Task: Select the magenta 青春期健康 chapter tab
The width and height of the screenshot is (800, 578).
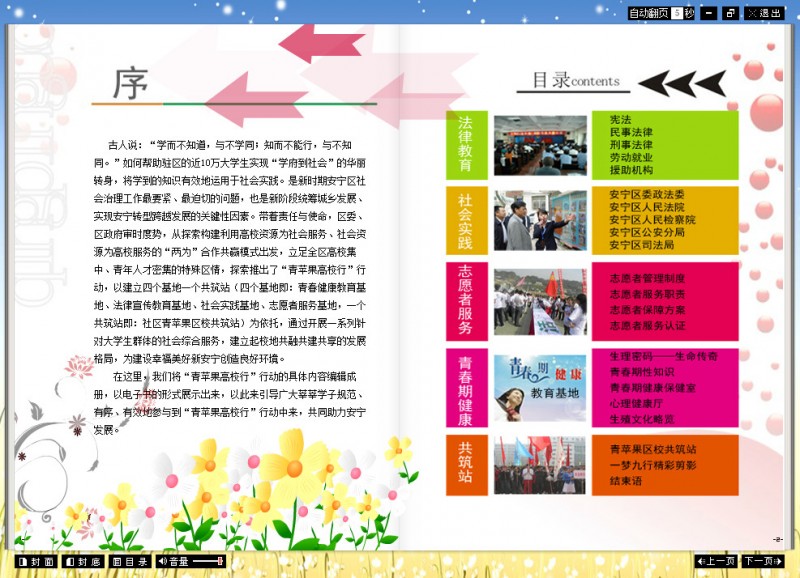Action: click(466, 385)
